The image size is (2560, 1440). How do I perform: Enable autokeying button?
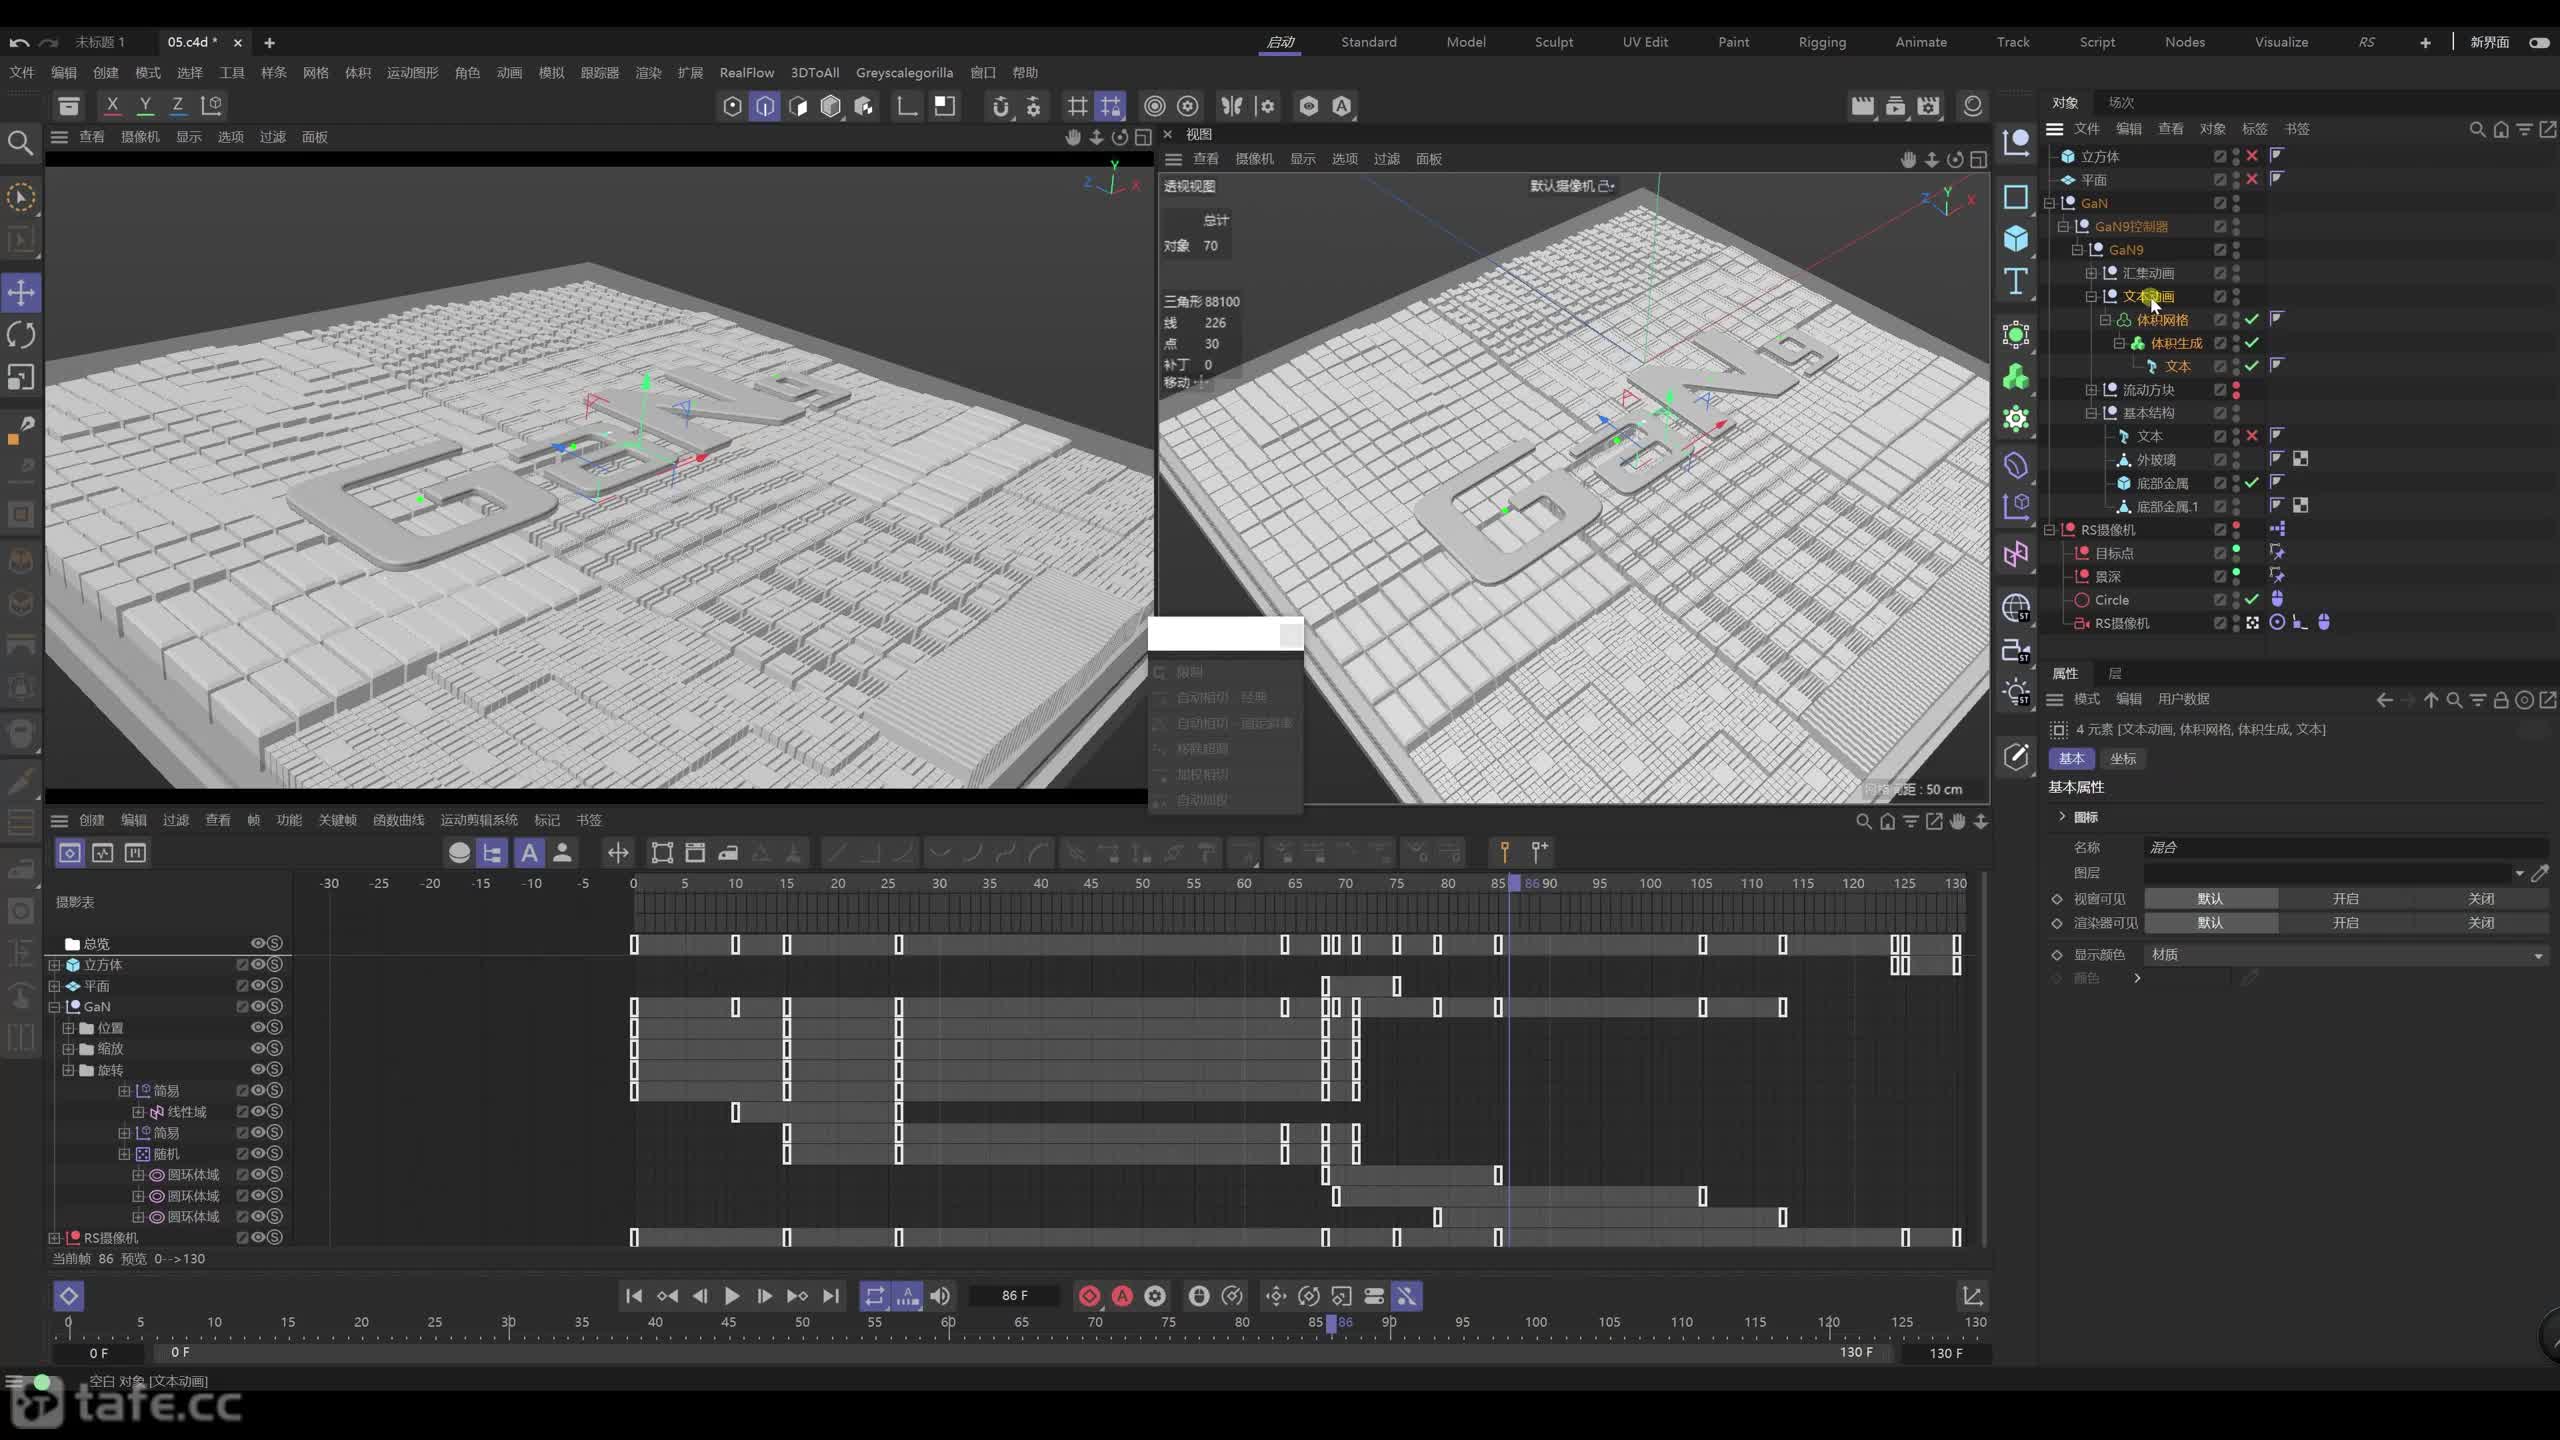tap(1123, 1296)
